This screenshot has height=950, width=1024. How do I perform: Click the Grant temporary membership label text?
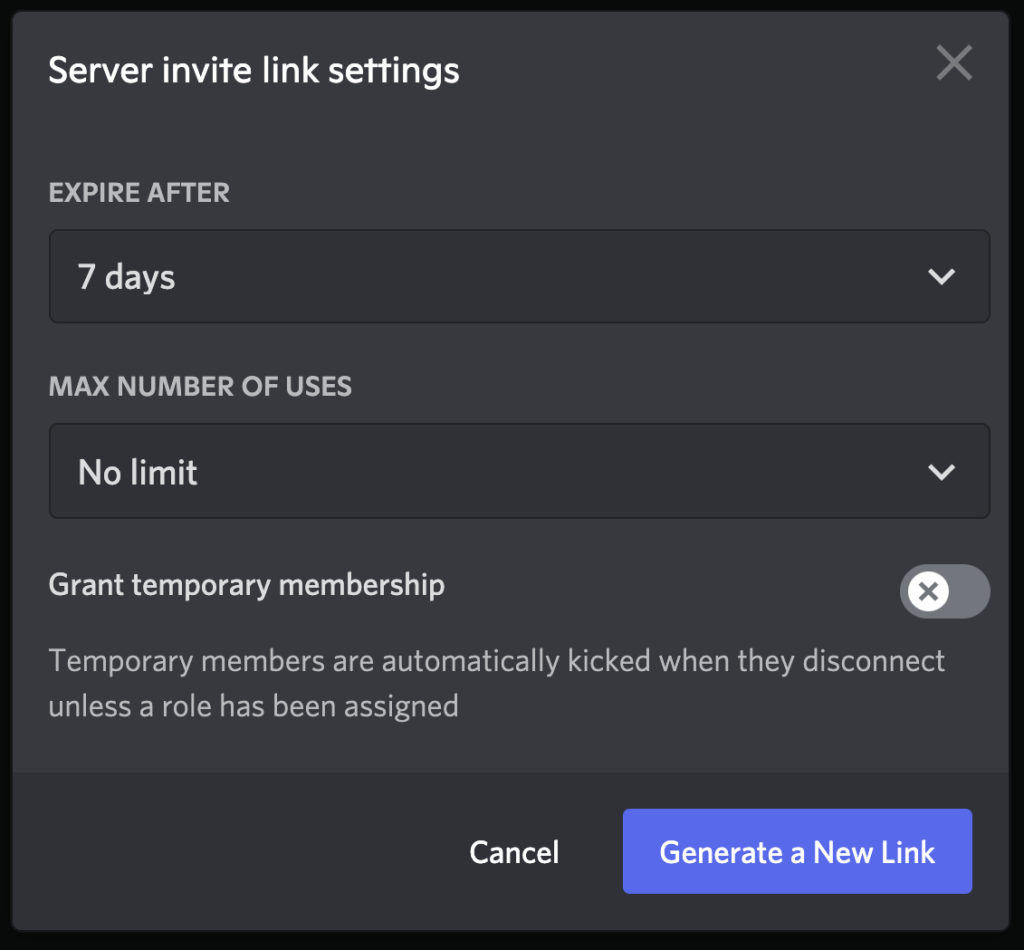pos(246,585)
